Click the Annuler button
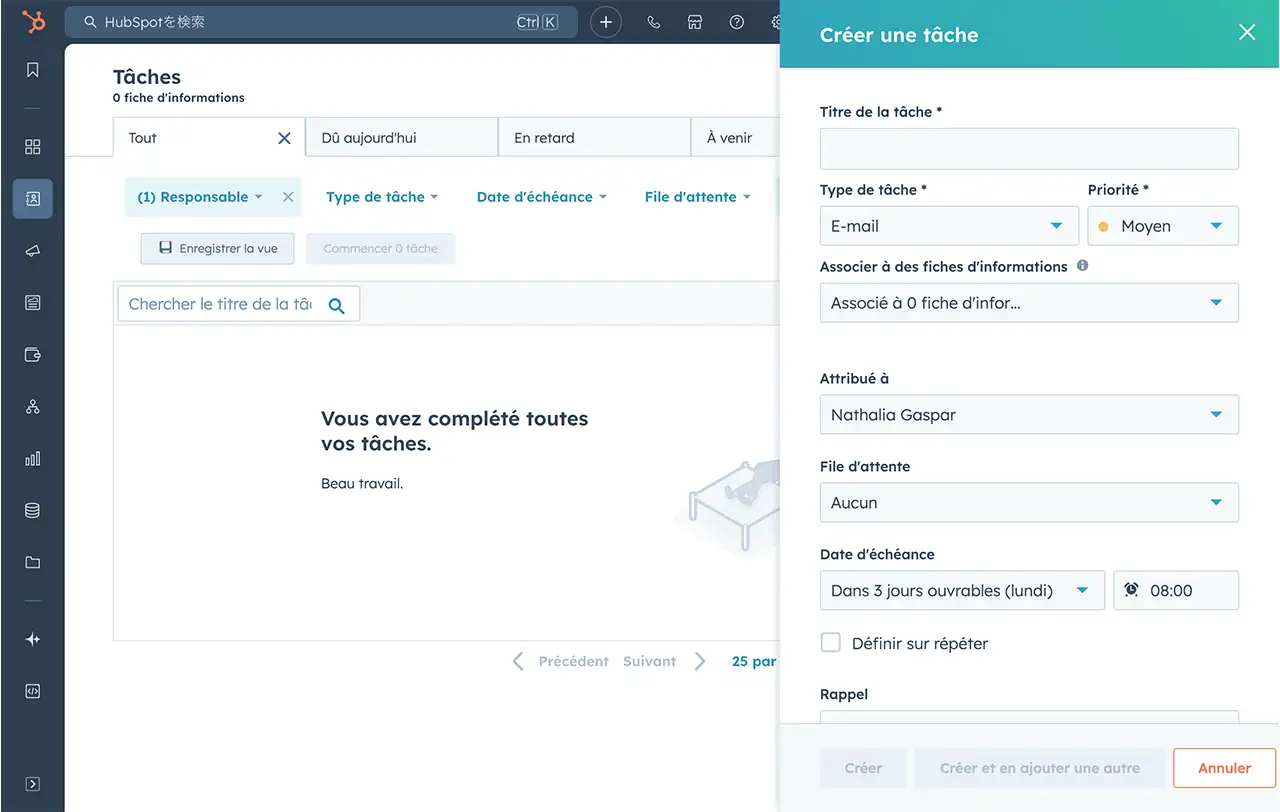Viewport: 1280px width, 812px height. pyautogui.click(x=1224, y=768)
